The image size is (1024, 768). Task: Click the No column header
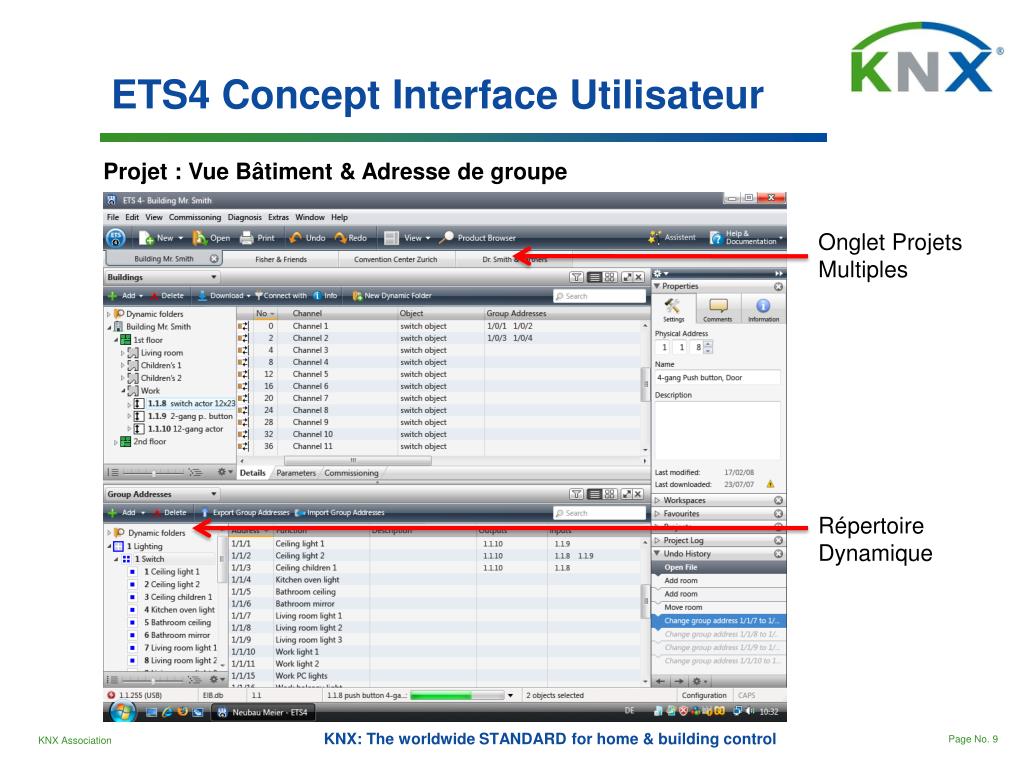point(265,313)
